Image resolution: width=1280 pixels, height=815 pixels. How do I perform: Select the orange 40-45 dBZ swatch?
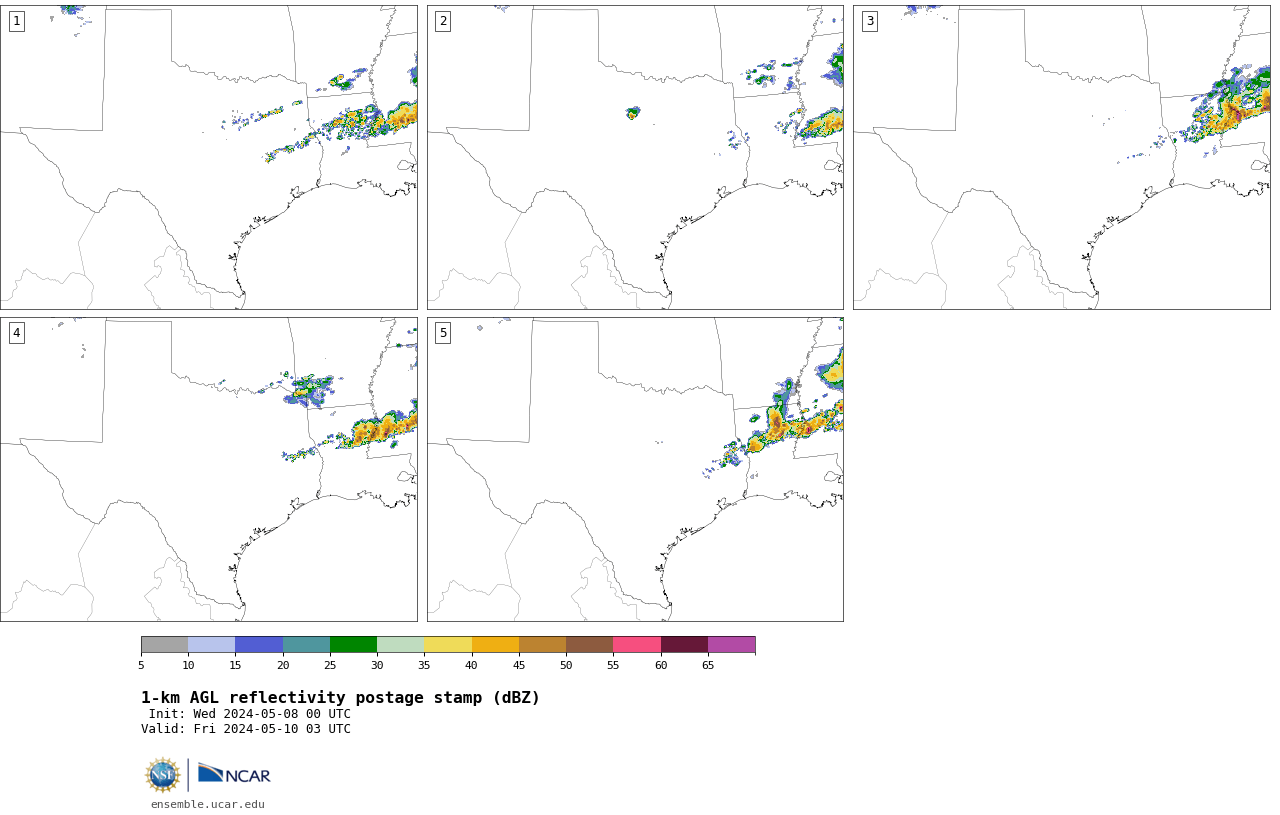point(495,644)
